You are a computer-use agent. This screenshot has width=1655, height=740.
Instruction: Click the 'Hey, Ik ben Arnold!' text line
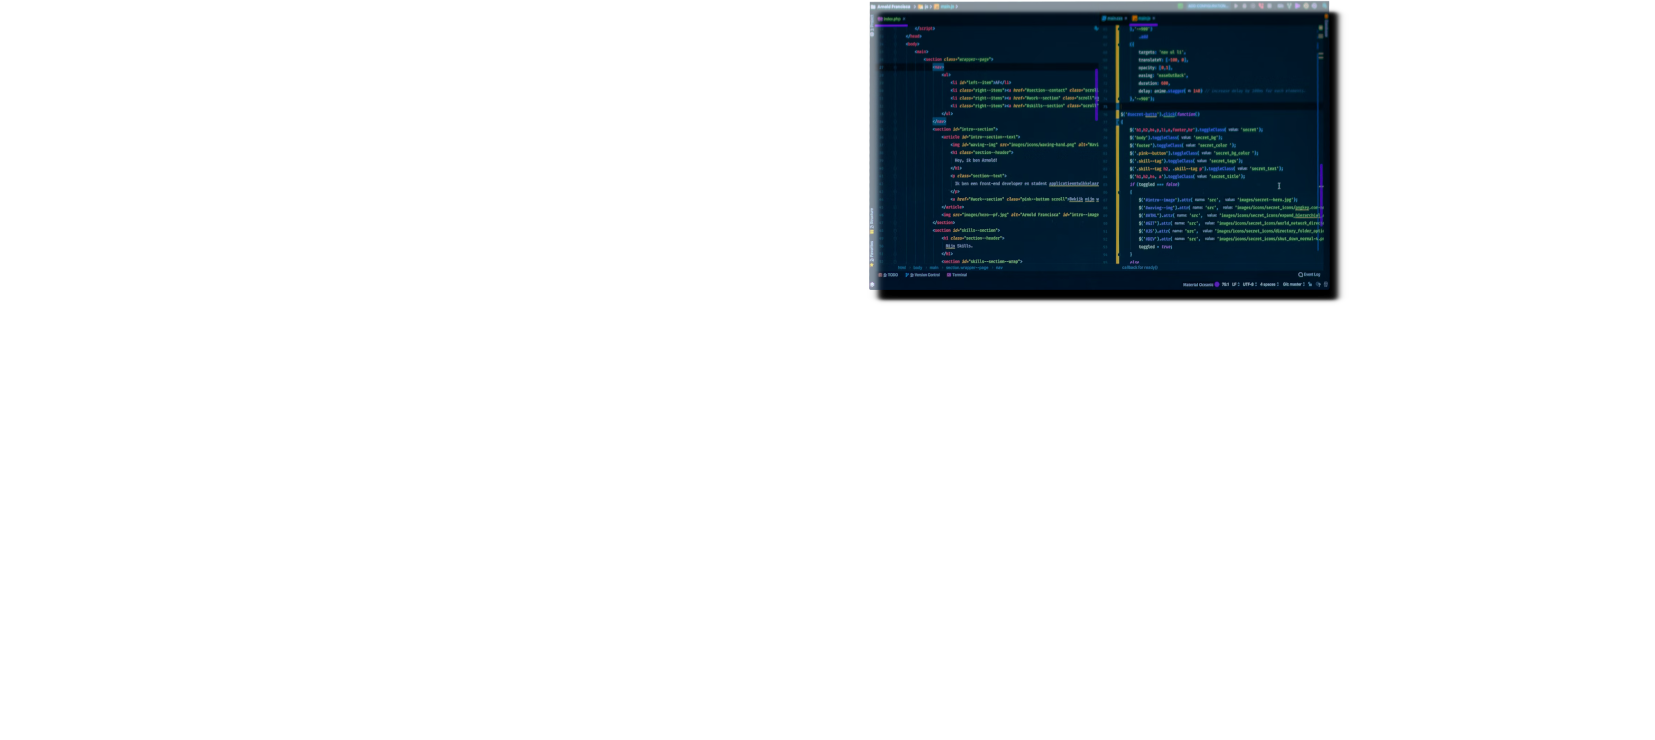point(976,161)
